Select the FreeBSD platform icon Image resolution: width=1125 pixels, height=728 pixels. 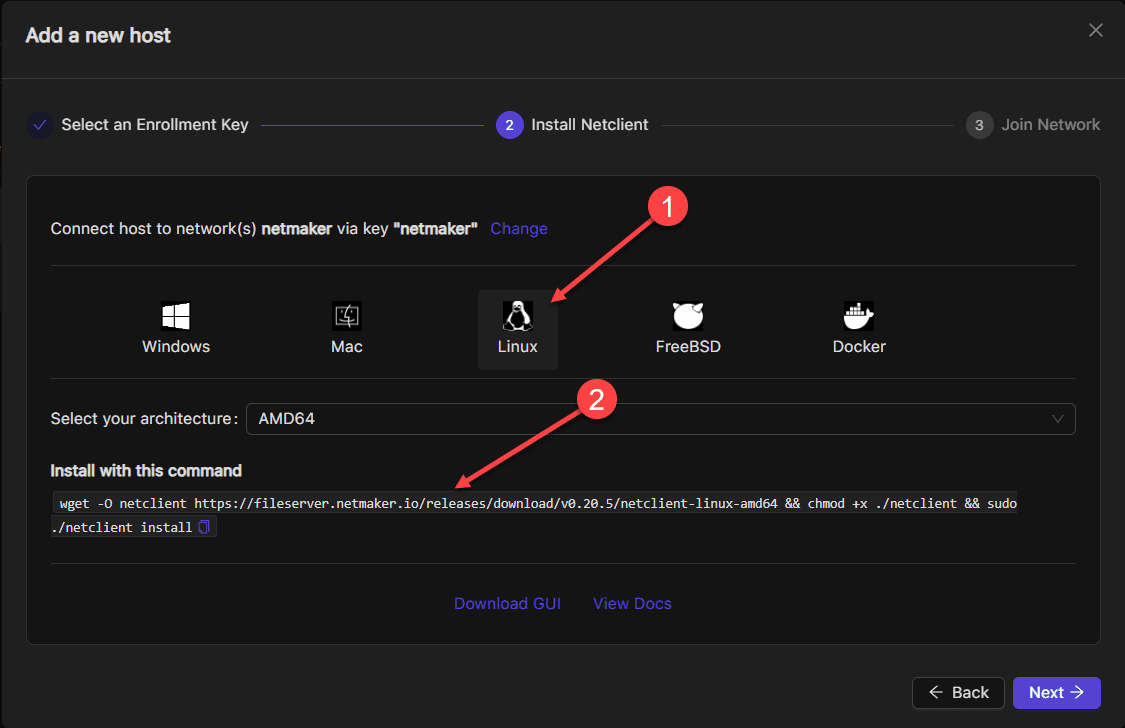pyautogui.click(x=688, y=316)
